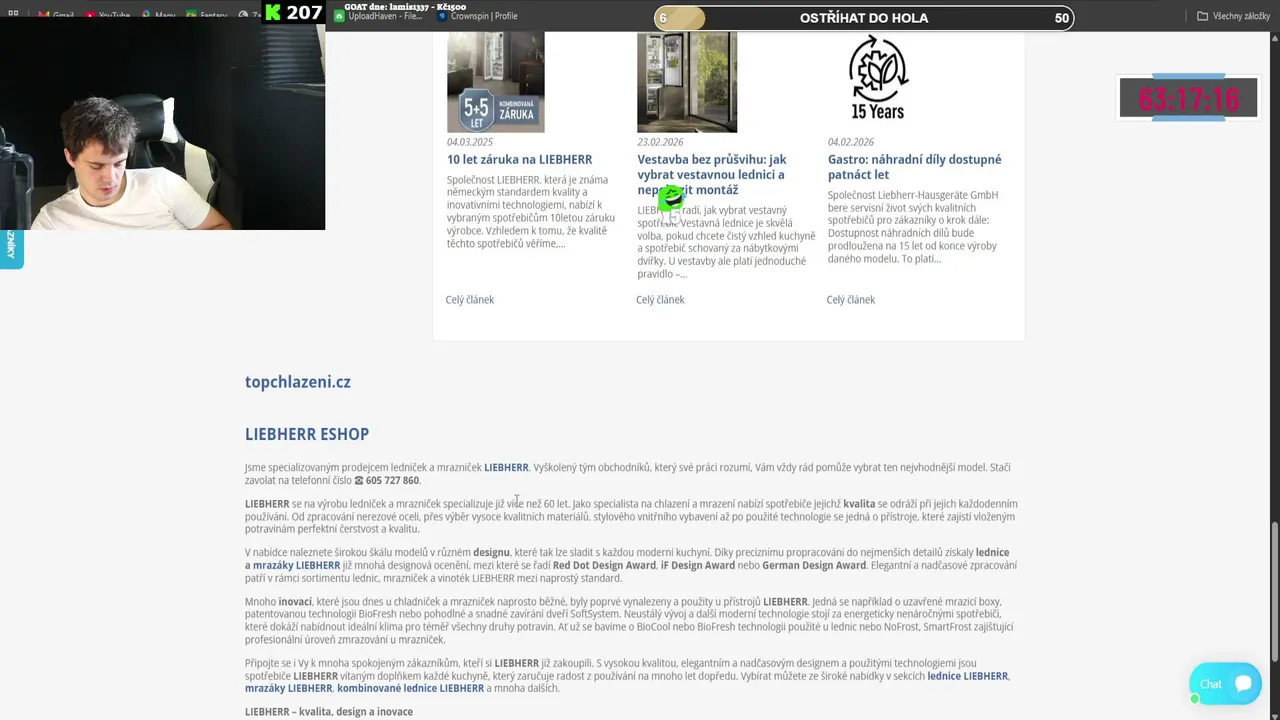Click the phone number 605 727 860
1280x720 pixels.
[392, 481]
